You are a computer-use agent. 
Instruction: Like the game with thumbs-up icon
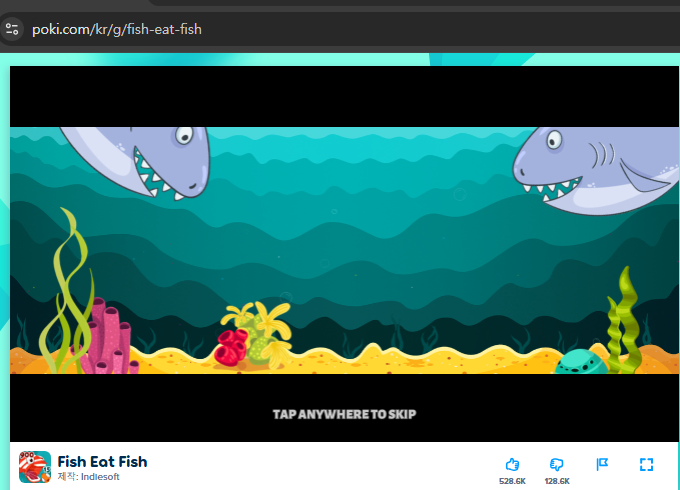pyautogui.click(x=512, y=465)
